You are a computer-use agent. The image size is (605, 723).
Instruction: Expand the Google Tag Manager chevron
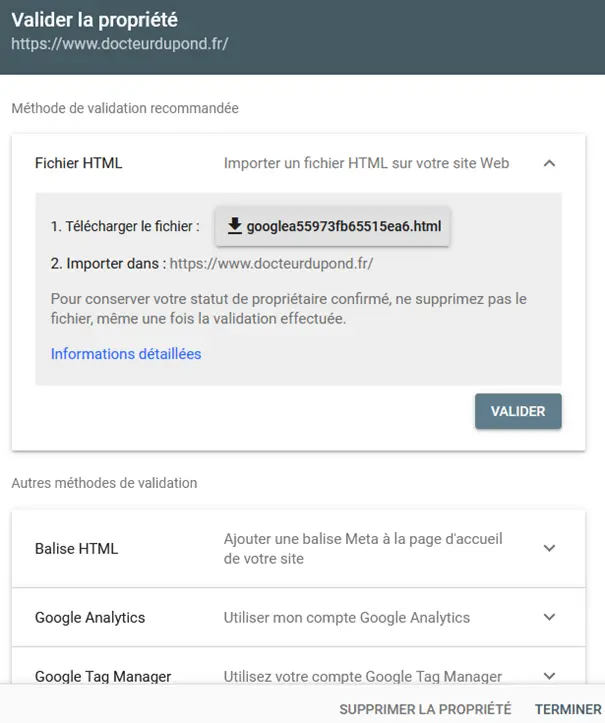click(x=549, y=676)
